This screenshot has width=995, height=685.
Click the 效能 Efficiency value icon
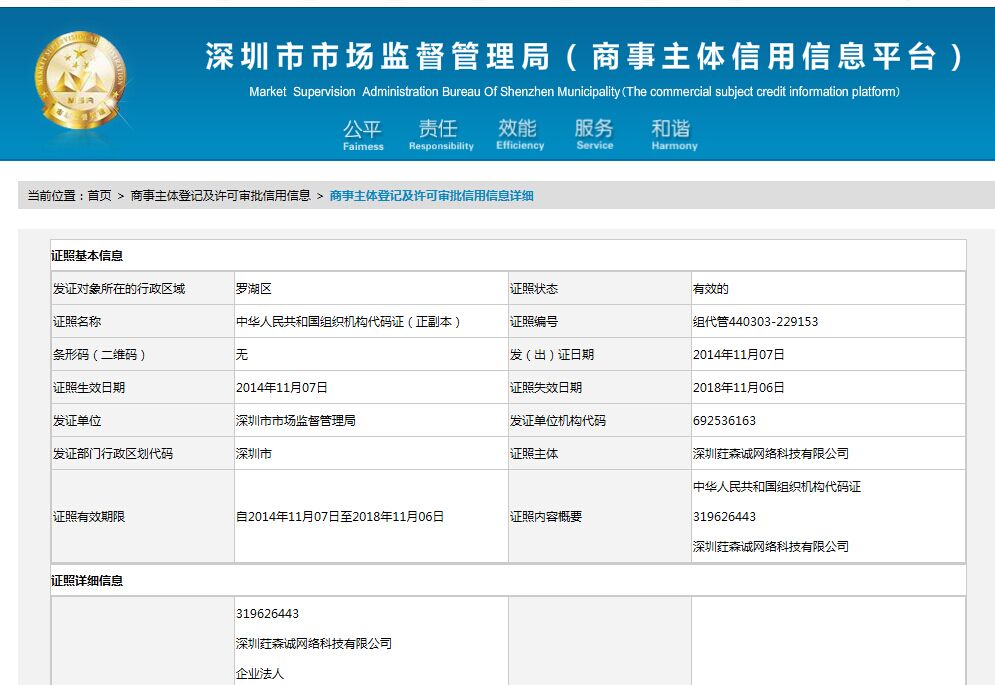point(518,133)
